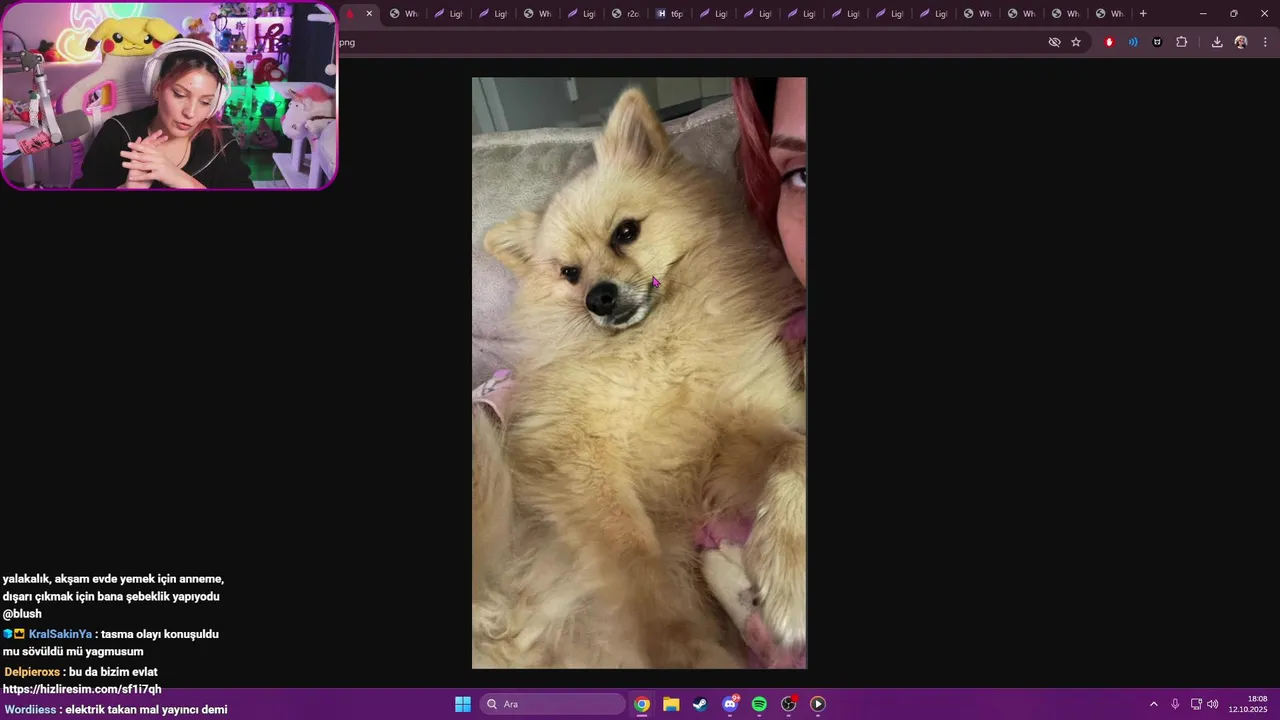The height and width of the screenshot is (720, 1280).
Task: Open File Explorer from the taskbar
Action: point(671,704)
